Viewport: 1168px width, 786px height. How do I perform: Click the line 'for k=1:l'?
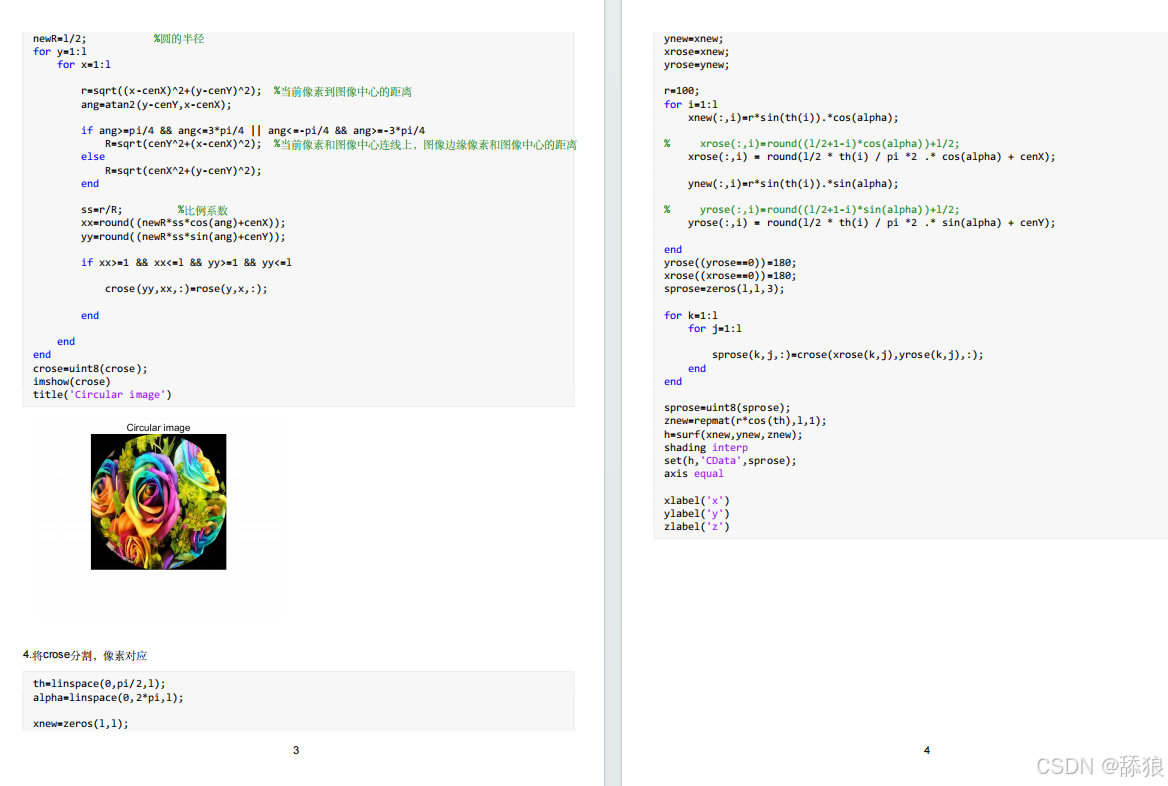click(691, 316)
